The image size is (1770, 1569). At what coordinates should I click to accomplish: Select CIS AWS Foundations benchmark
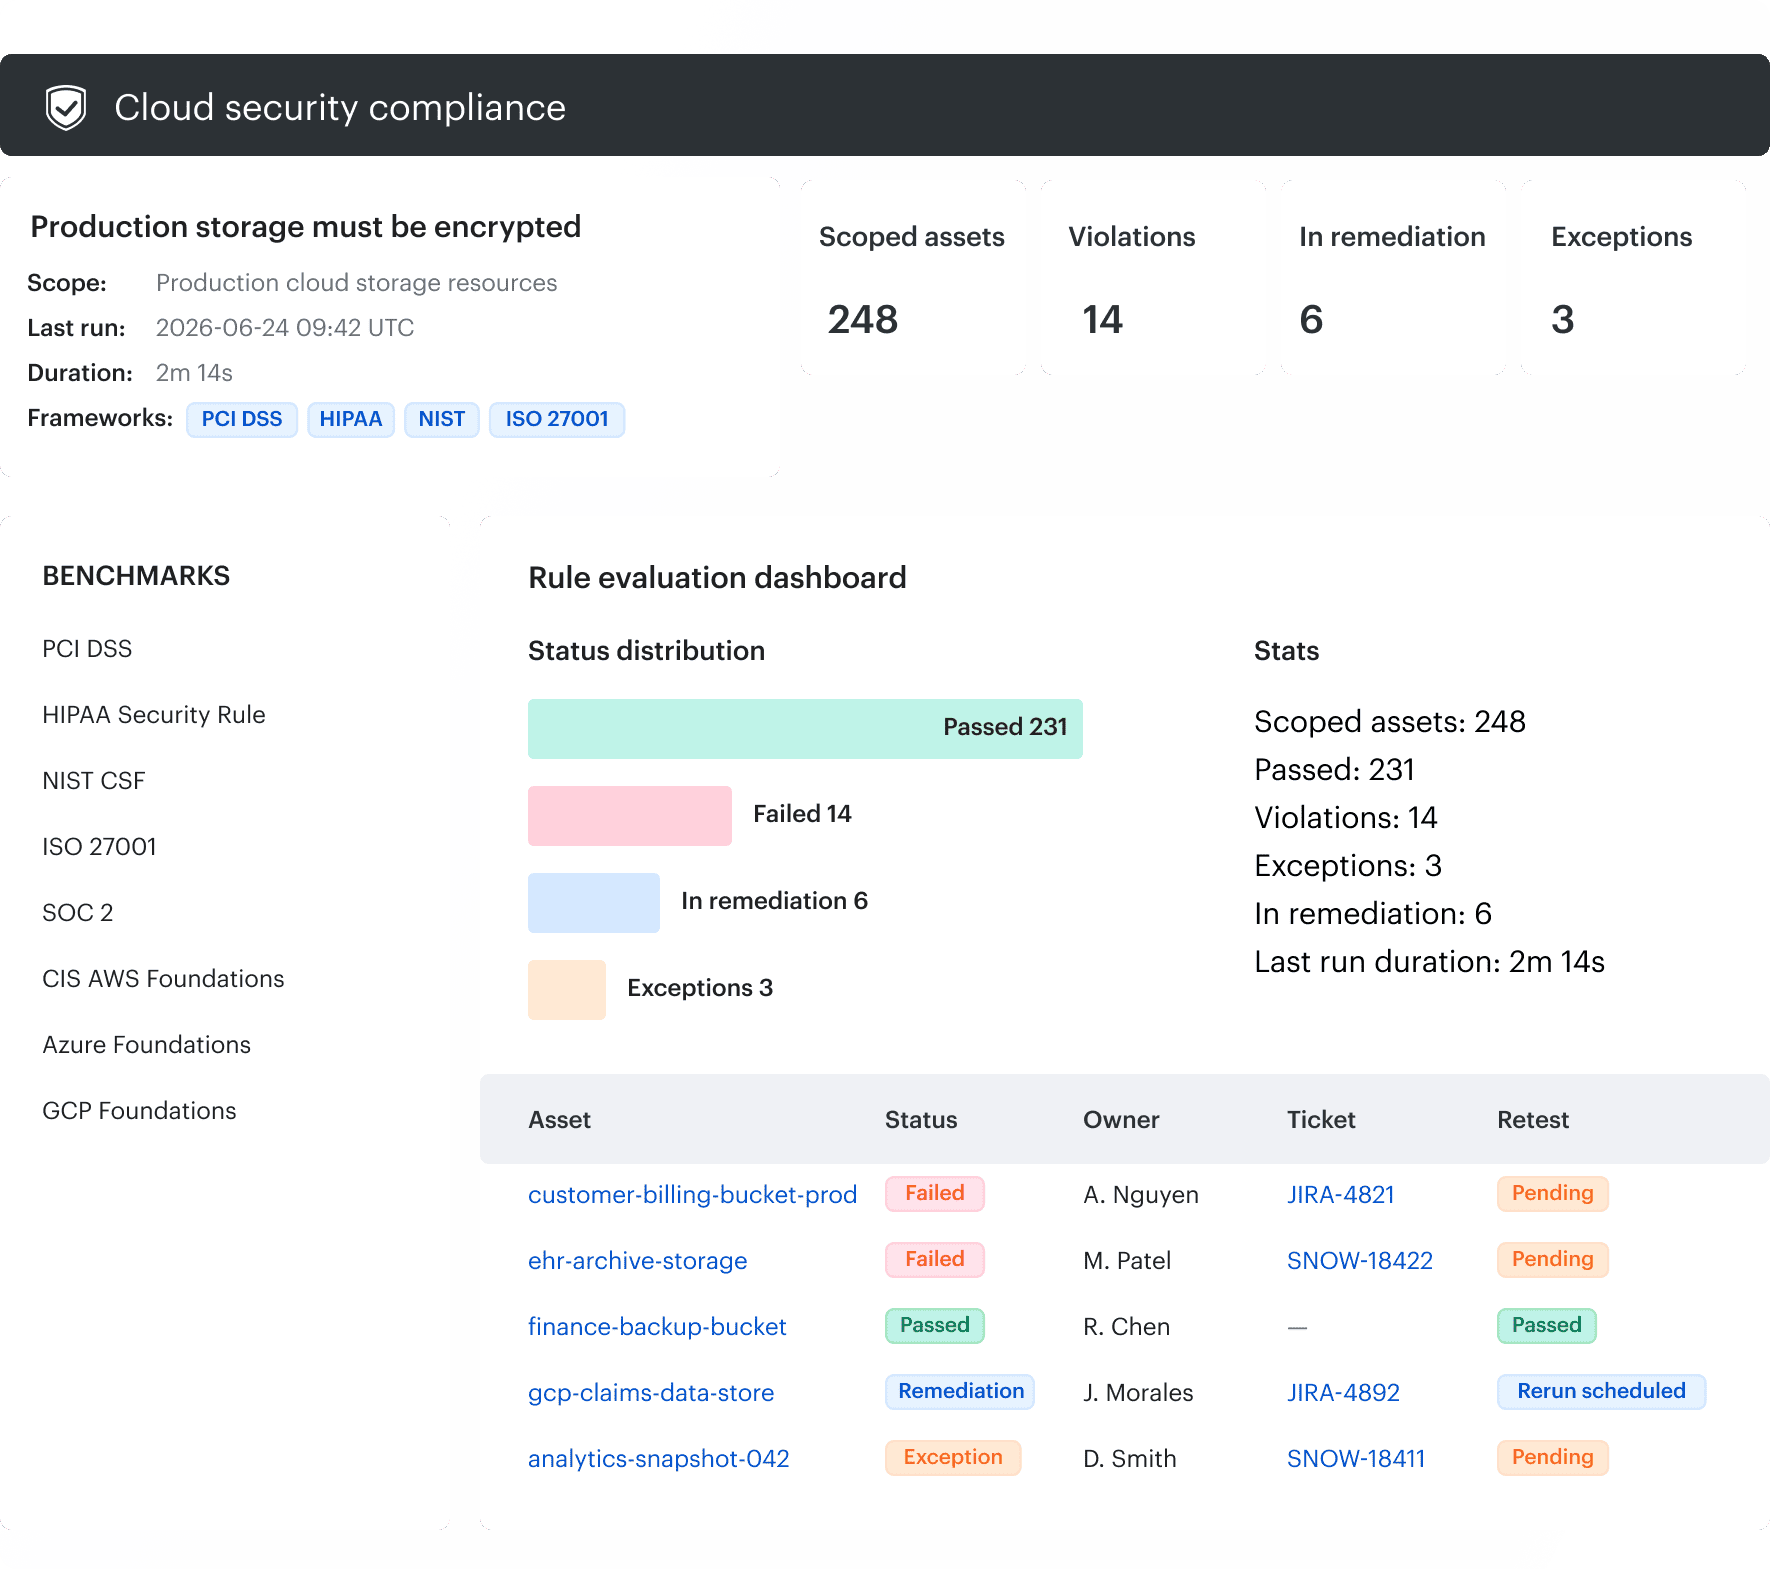click(x=163, y=979)
